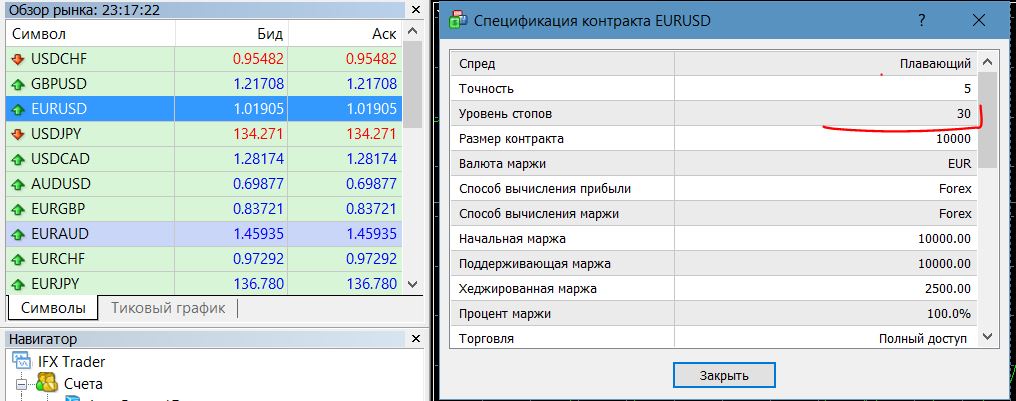Click the USDJPY down-arrow icon
1016x401 pixels.
(x=17, y=134)
